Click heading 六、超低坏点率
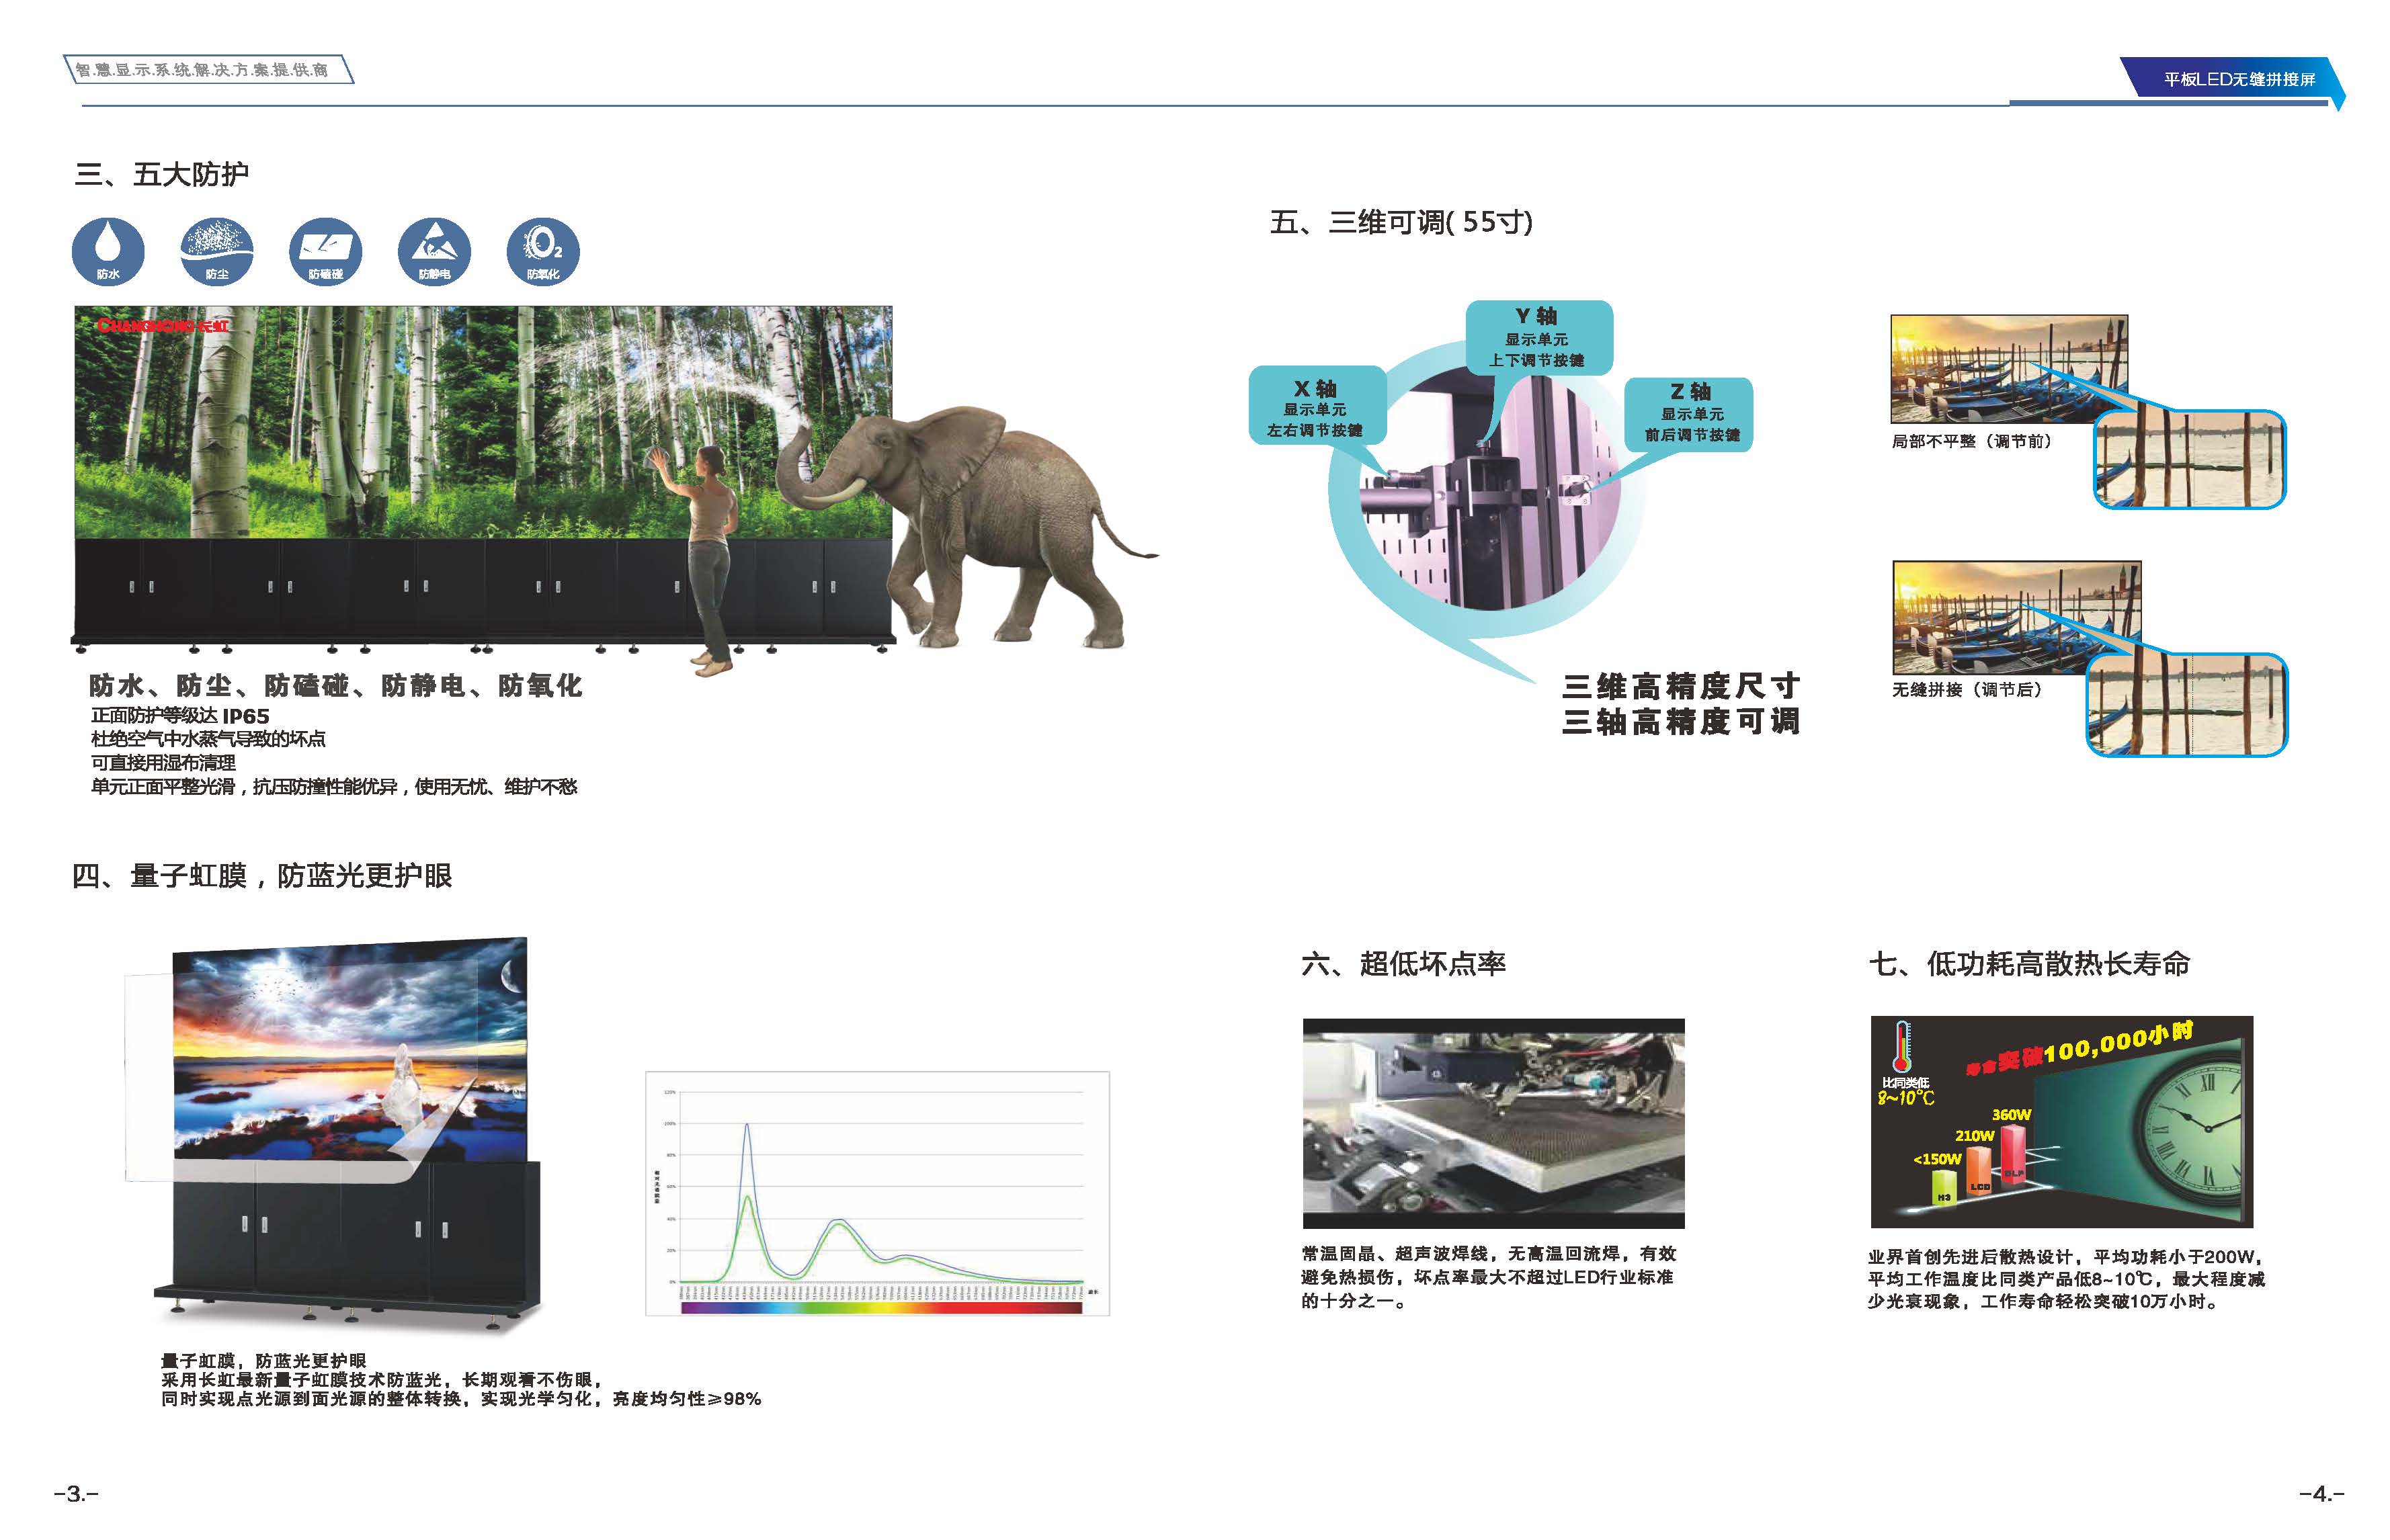Viewport: 2390px width, 1540px height. pos(1403,964)
